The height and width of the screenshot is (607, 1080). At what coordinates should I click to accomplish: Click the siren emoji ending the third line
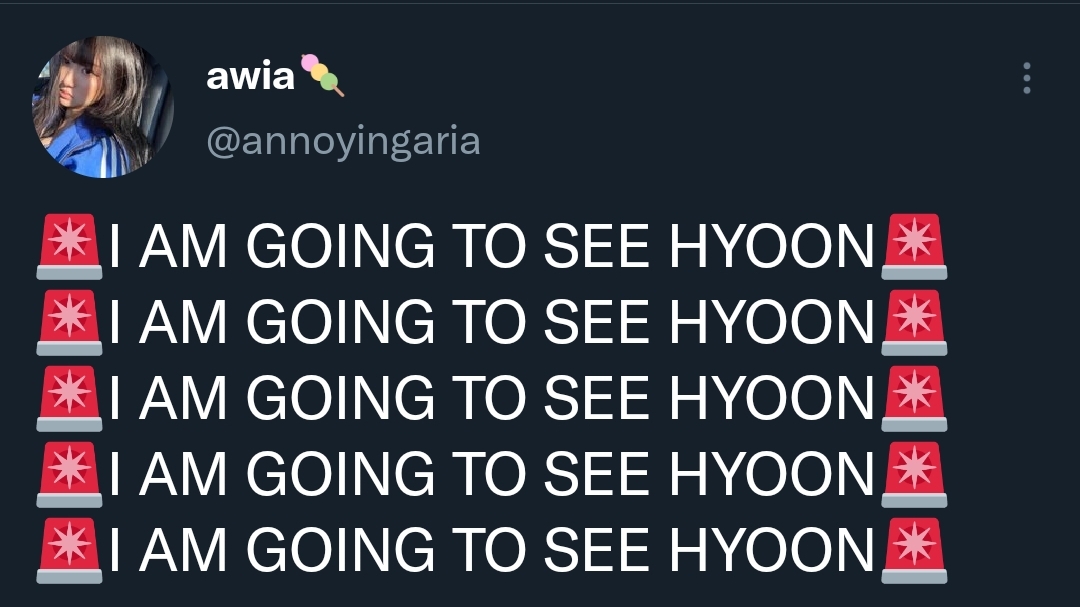click(x=914, y=398)
